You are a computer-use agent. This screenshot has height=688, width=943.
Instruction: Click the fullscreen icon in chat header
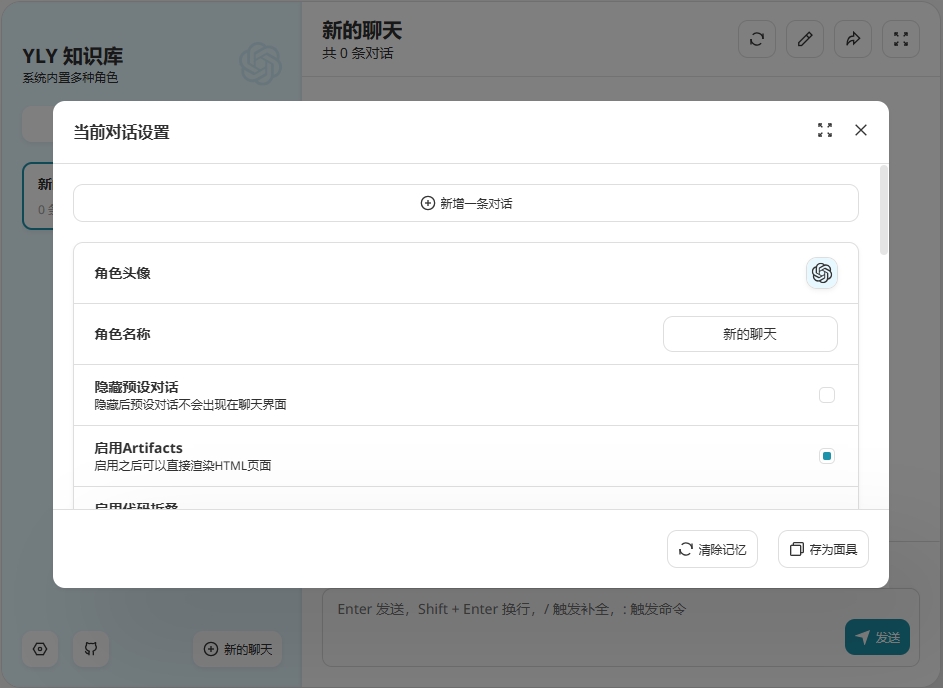point(901,39)
